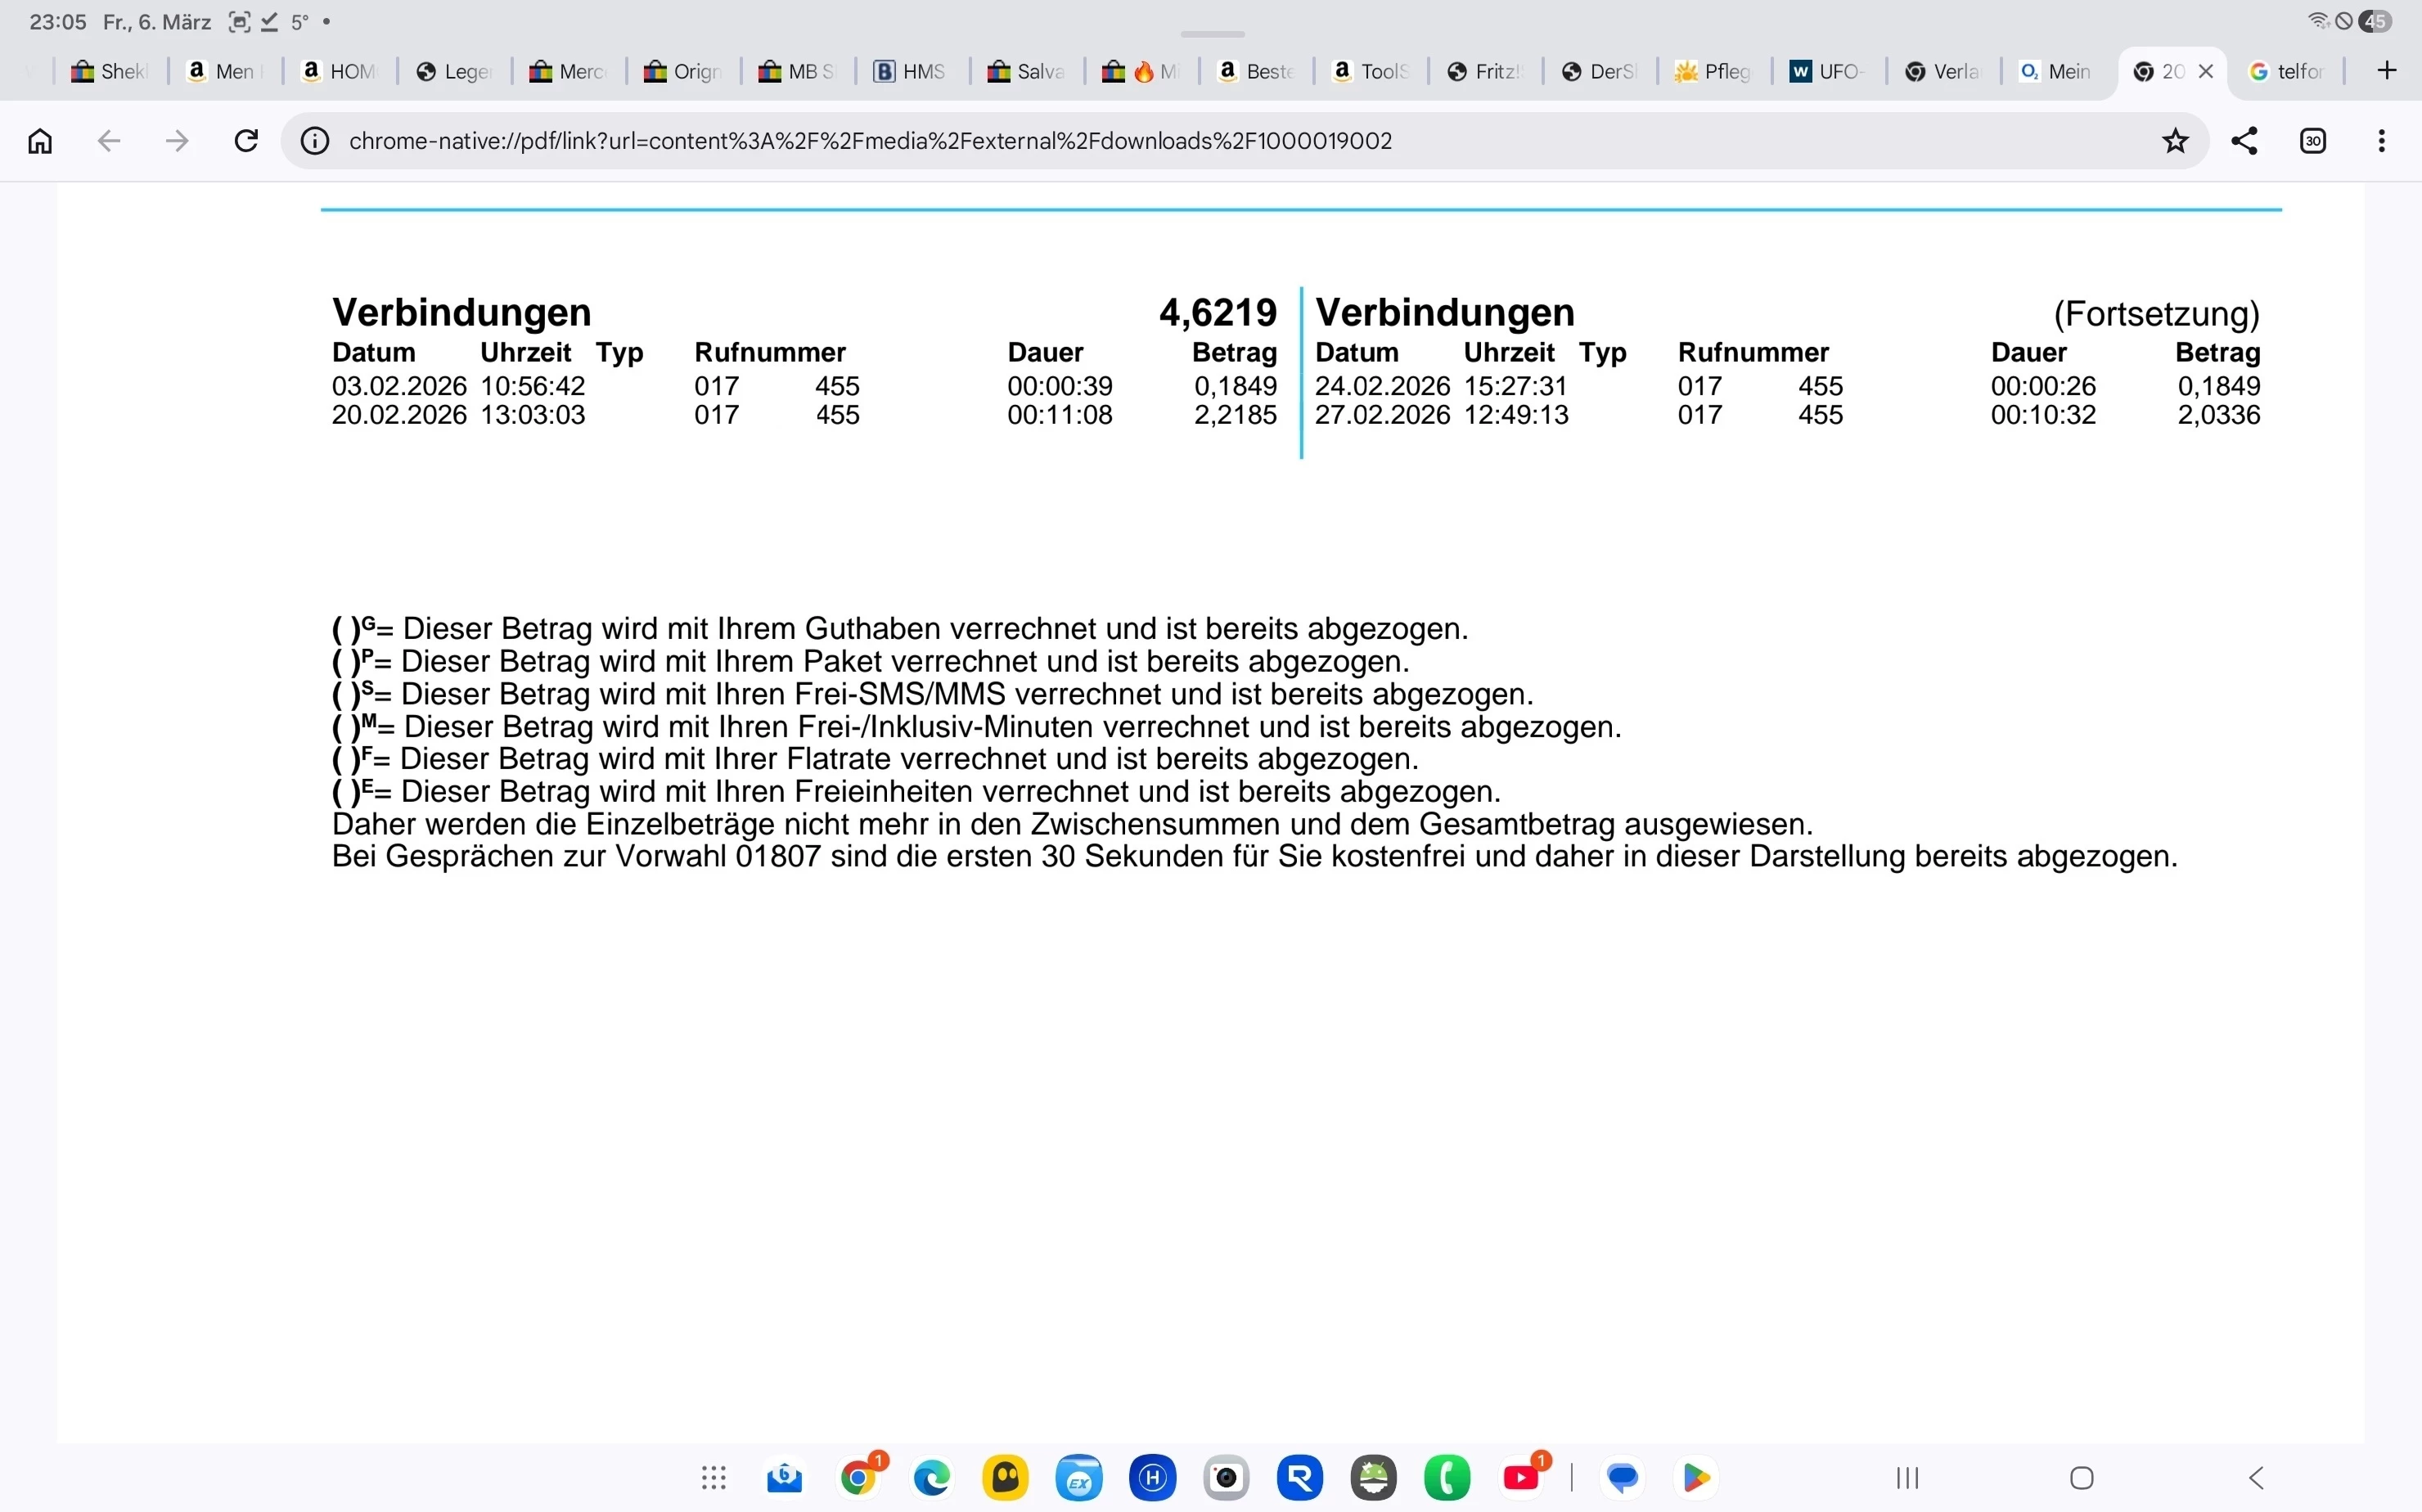Reload the current PDF page
The height and width of the screenshot is (1512, 2422).
(246, 141)
